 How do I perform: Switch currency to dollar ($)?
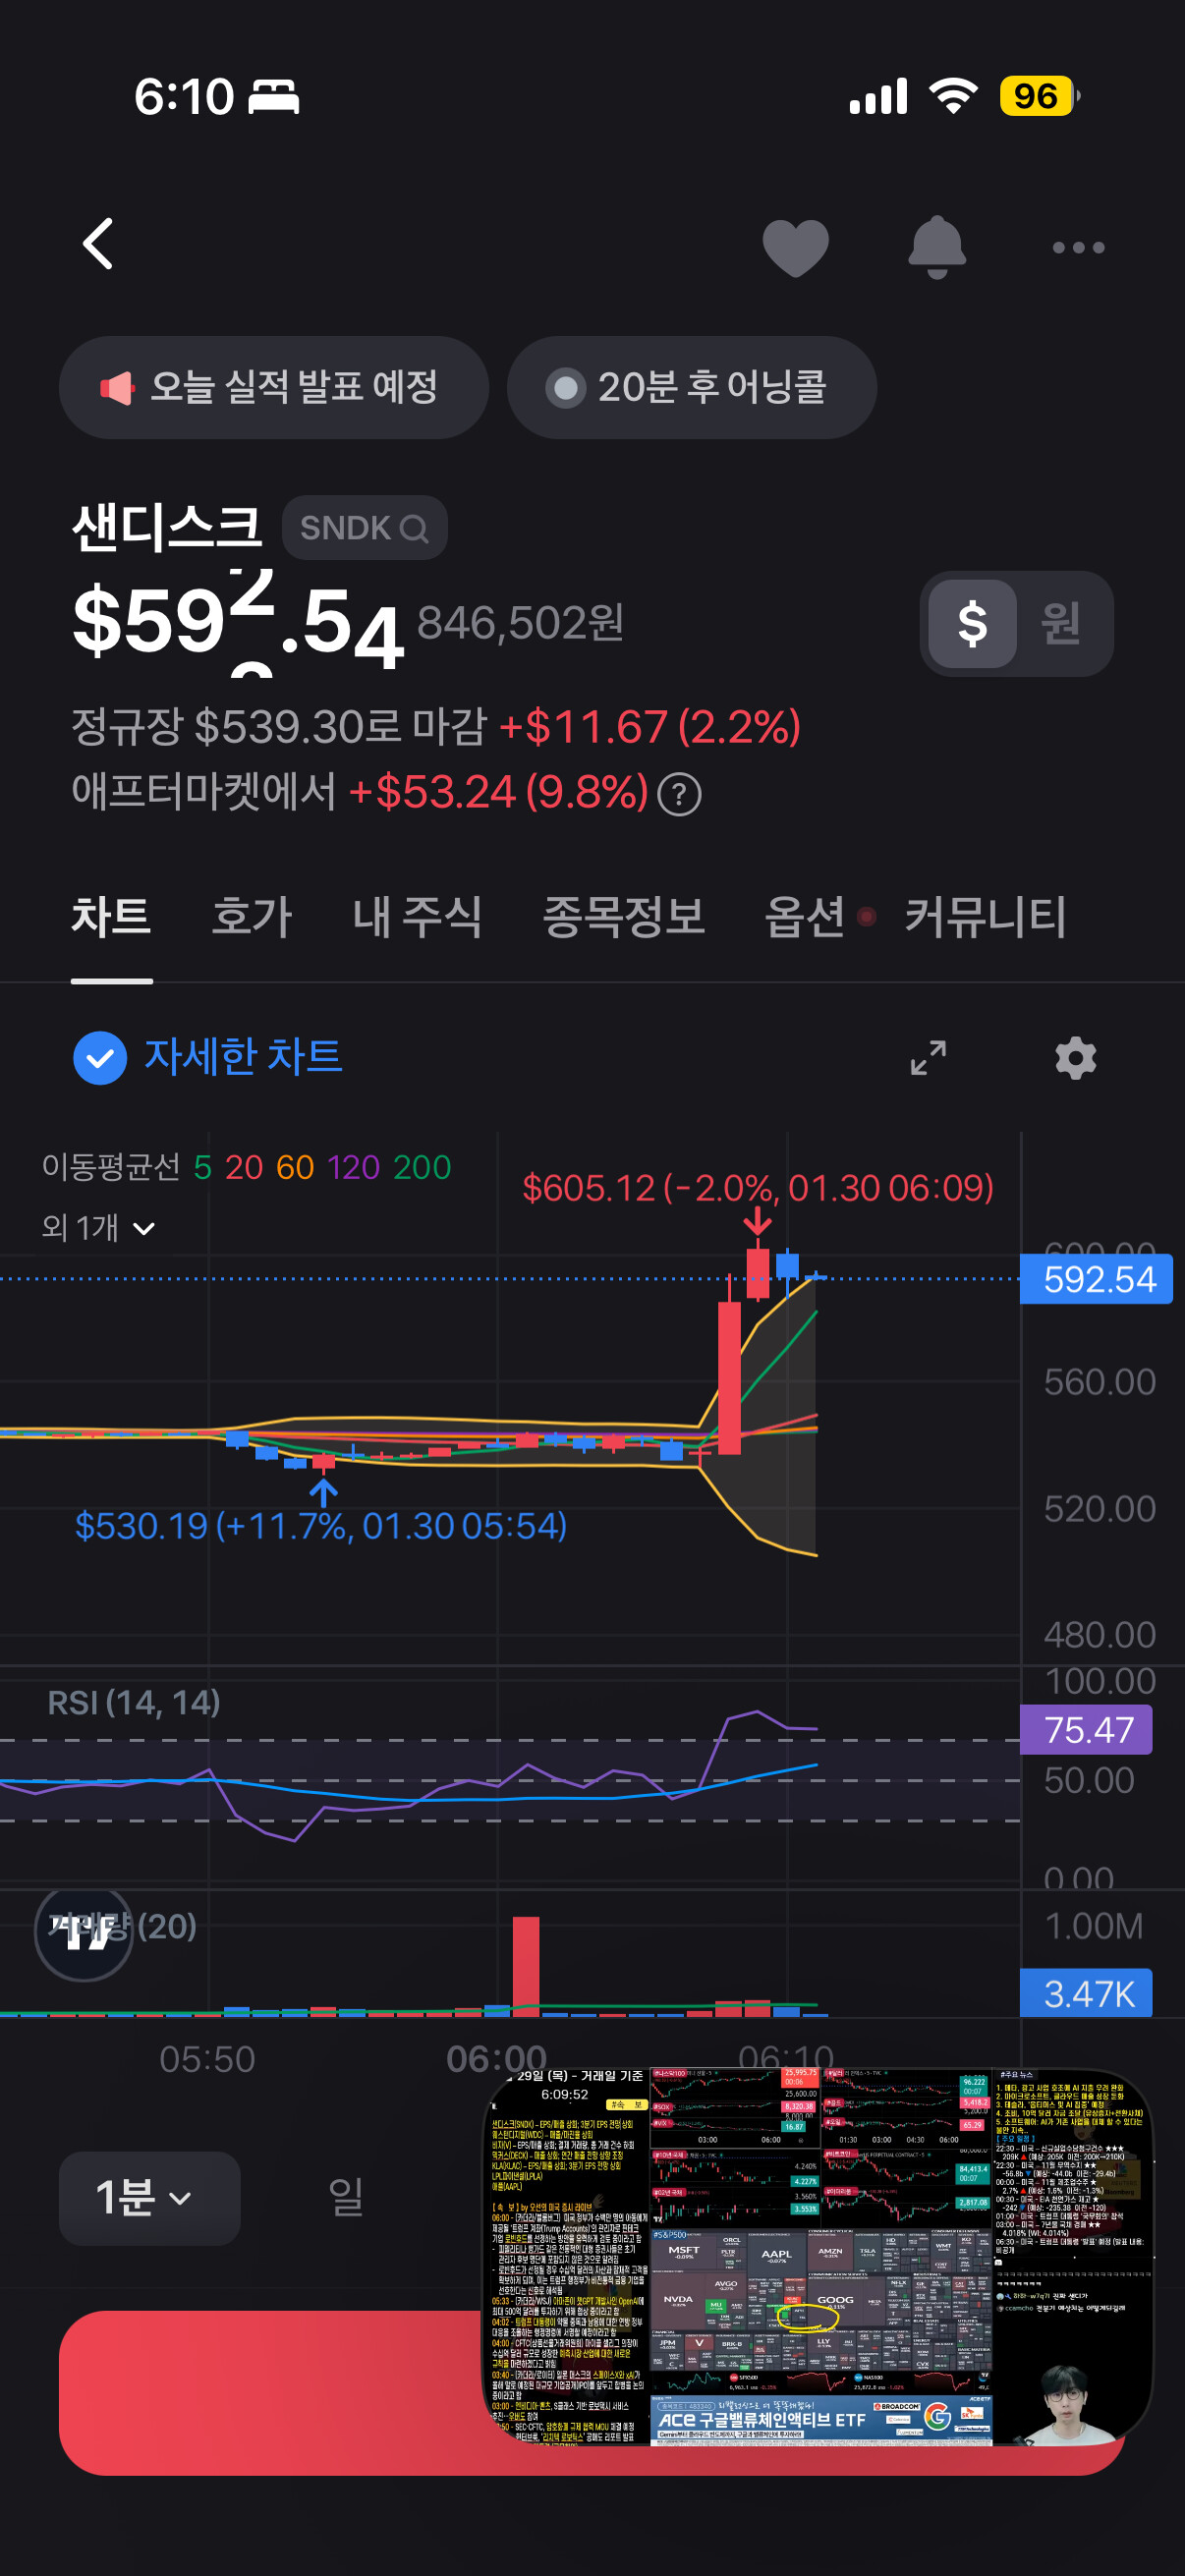coord(972,624)
